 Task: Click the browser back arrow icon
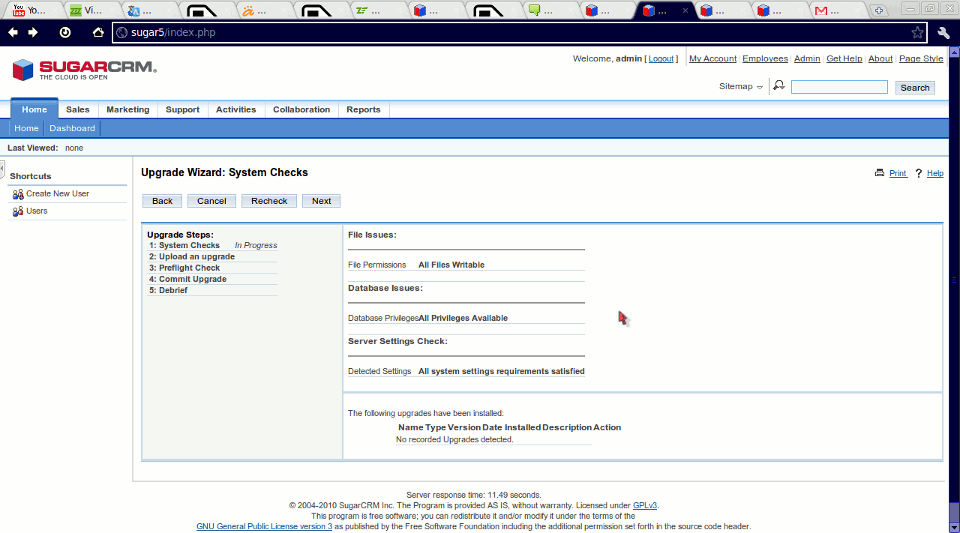click(13, 32)
